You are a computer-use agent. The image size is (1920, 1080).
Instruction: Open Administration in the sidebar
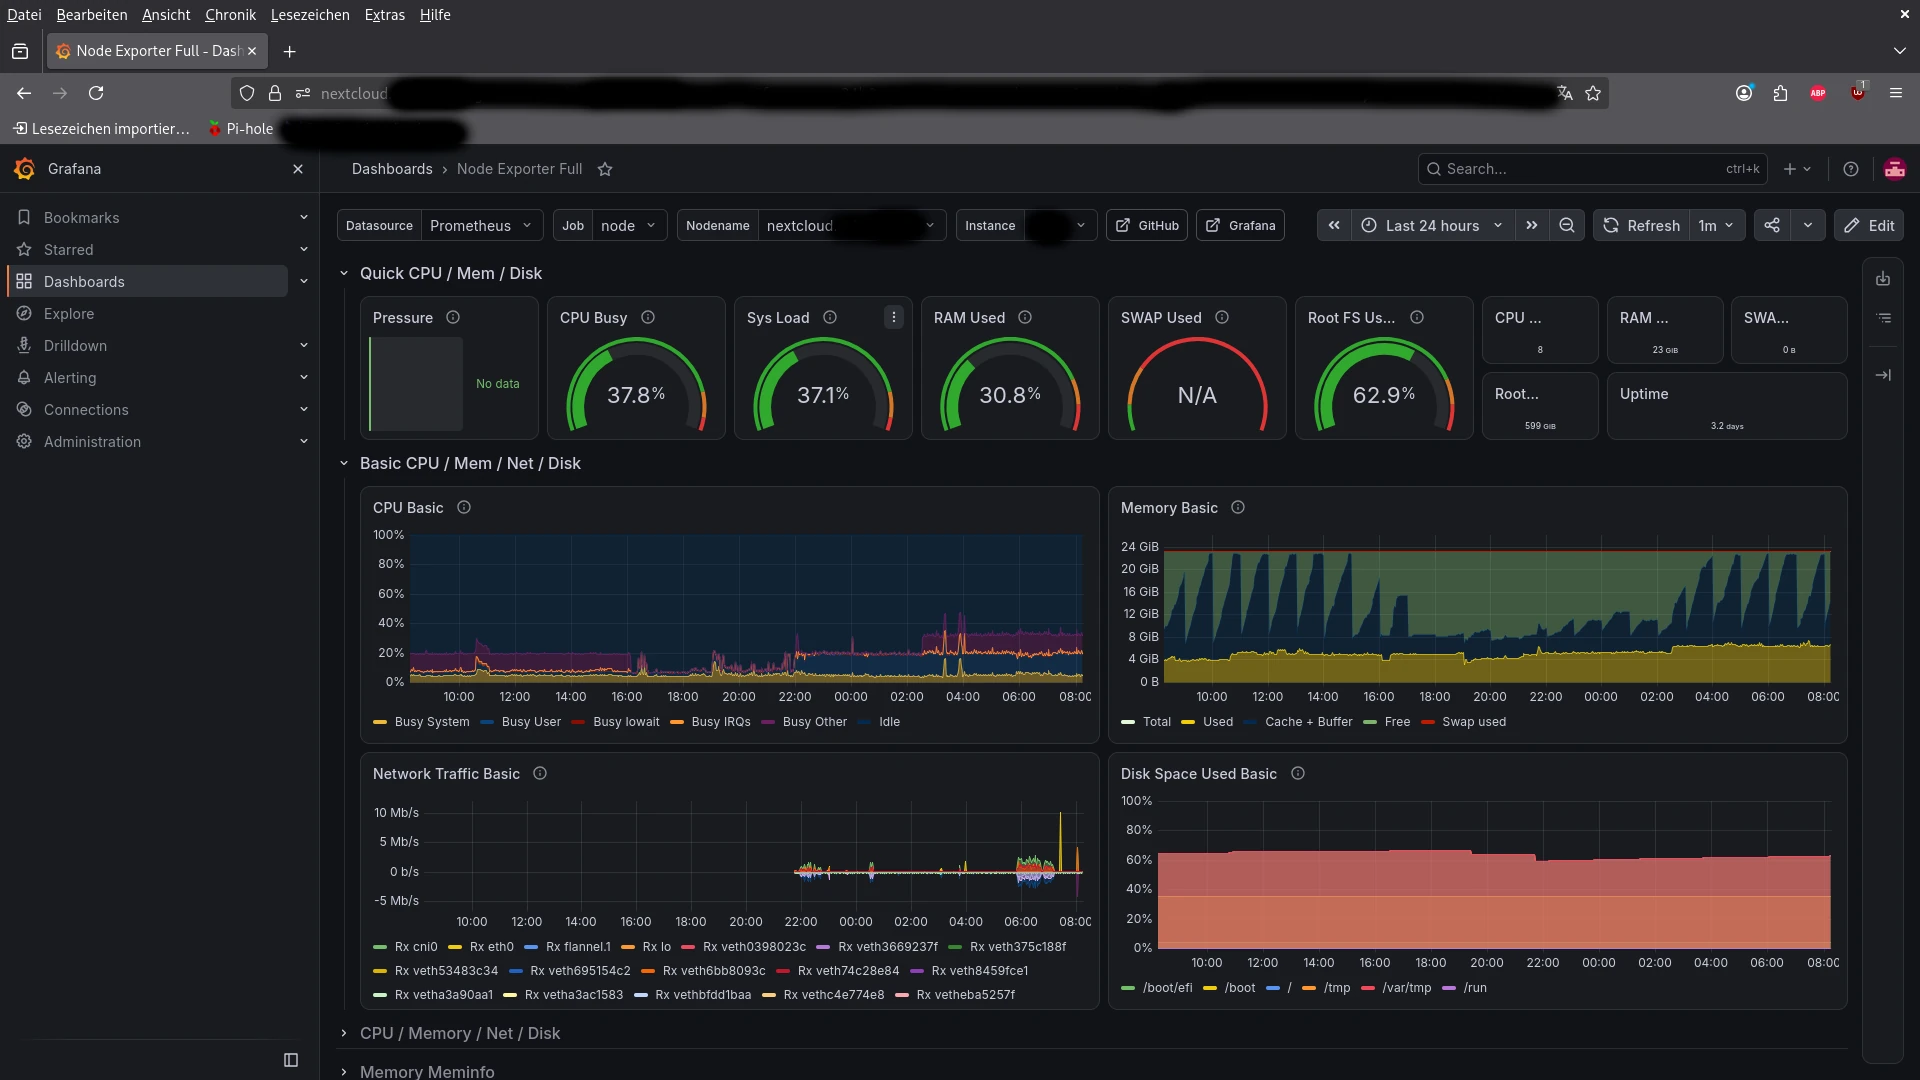click(92, 441)
